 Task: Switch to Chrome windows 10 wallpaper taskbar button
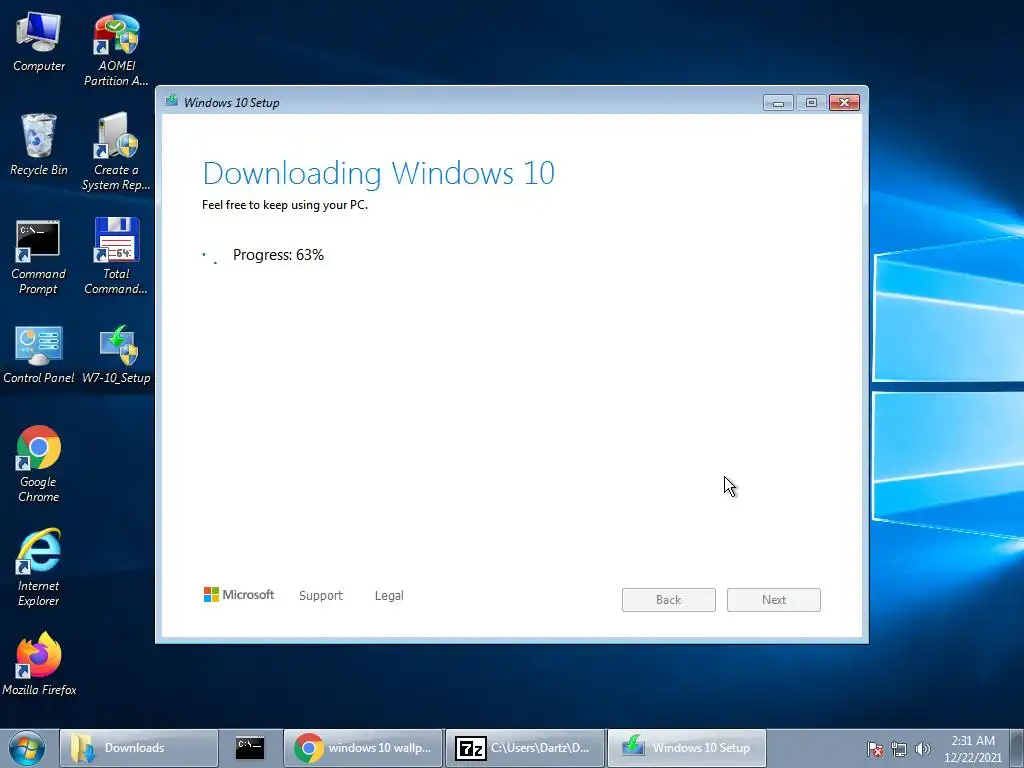(x=363, y=748)
